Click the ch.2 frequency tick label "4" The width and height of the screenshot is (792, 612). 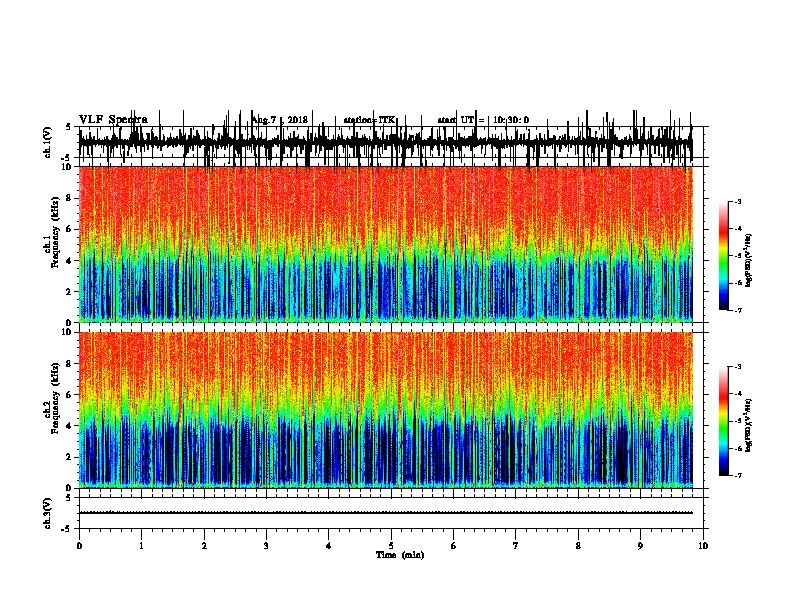(70, 426)
